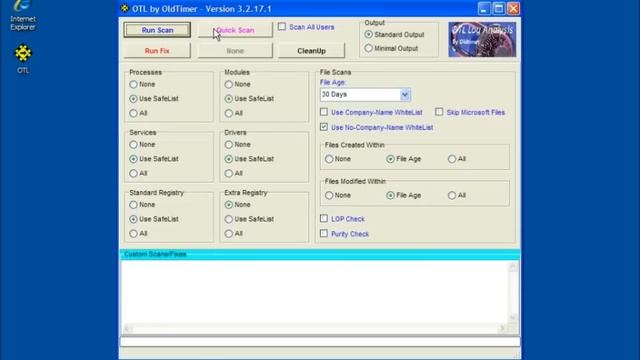
Task: Enable the LOP Check checkbox
Action: [x=324, y=219]
